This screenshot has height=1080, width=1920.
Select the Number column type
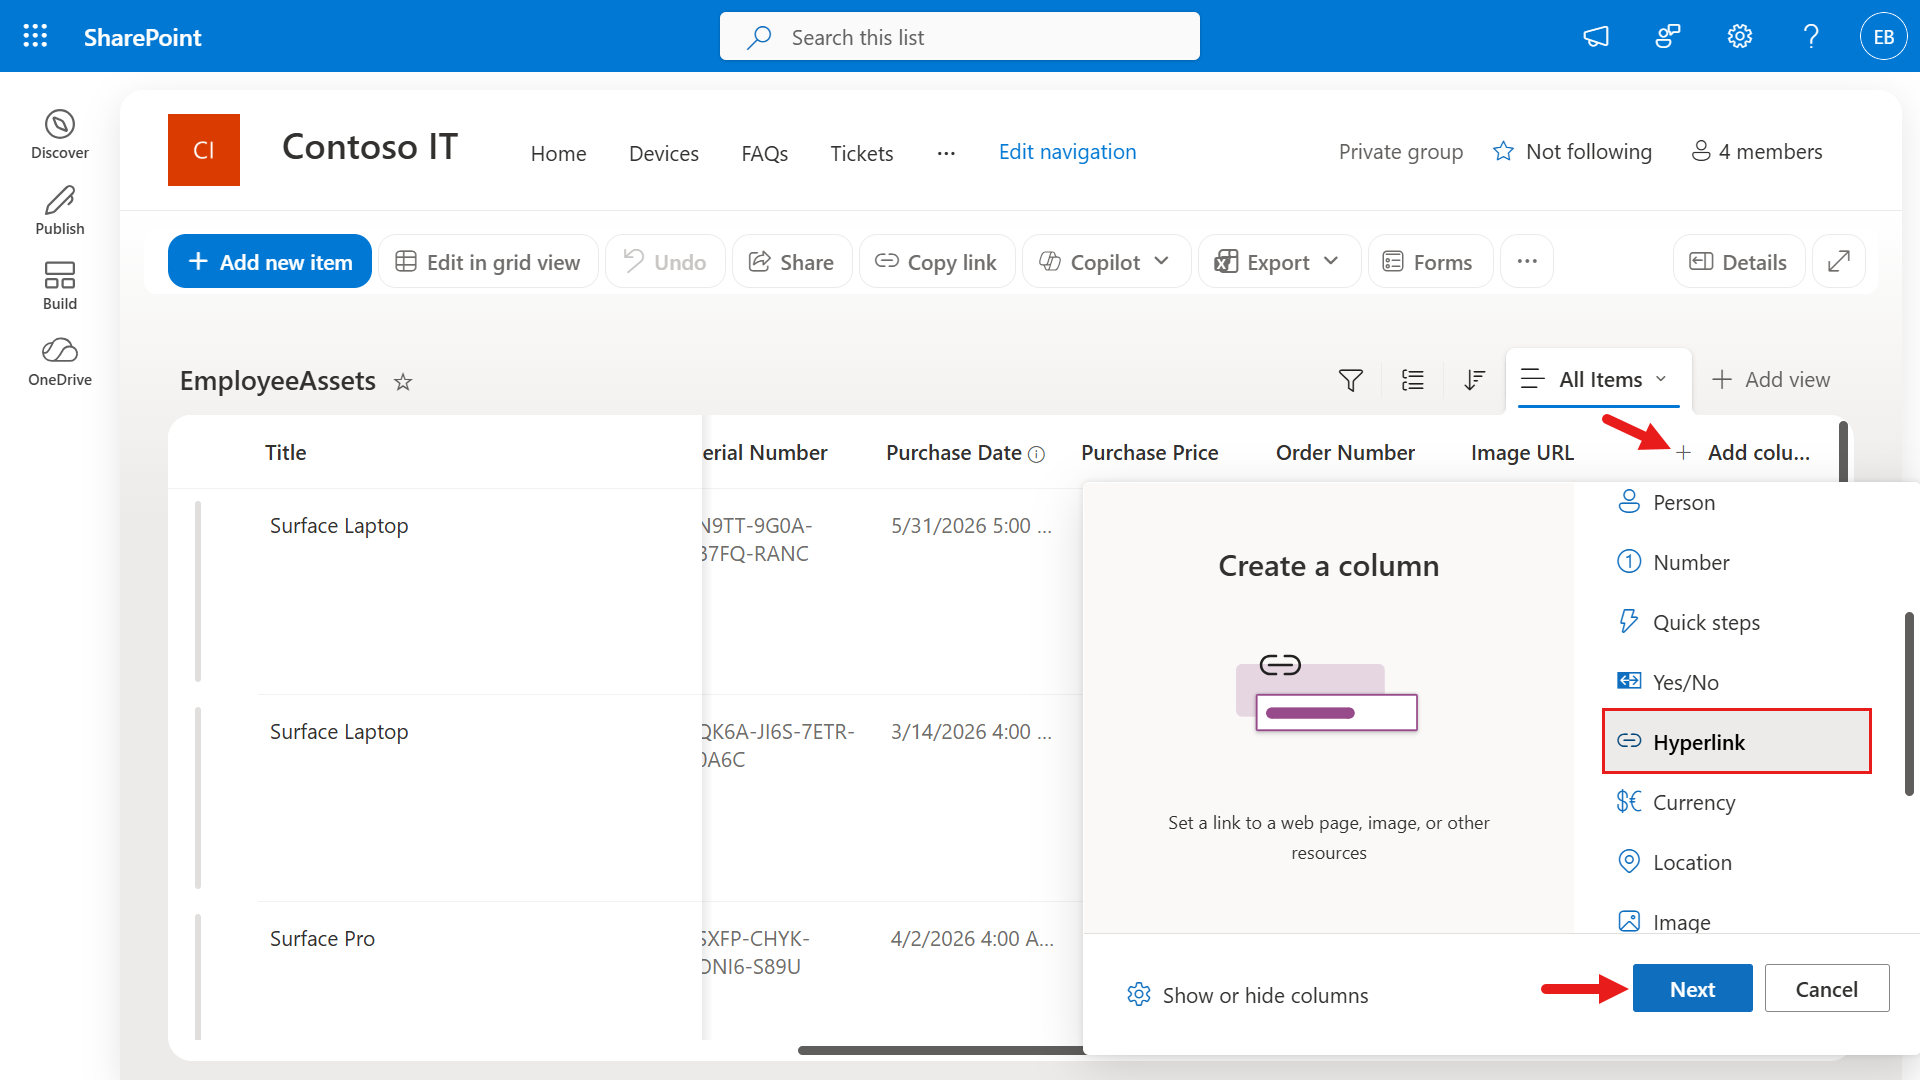point(1737,563)
